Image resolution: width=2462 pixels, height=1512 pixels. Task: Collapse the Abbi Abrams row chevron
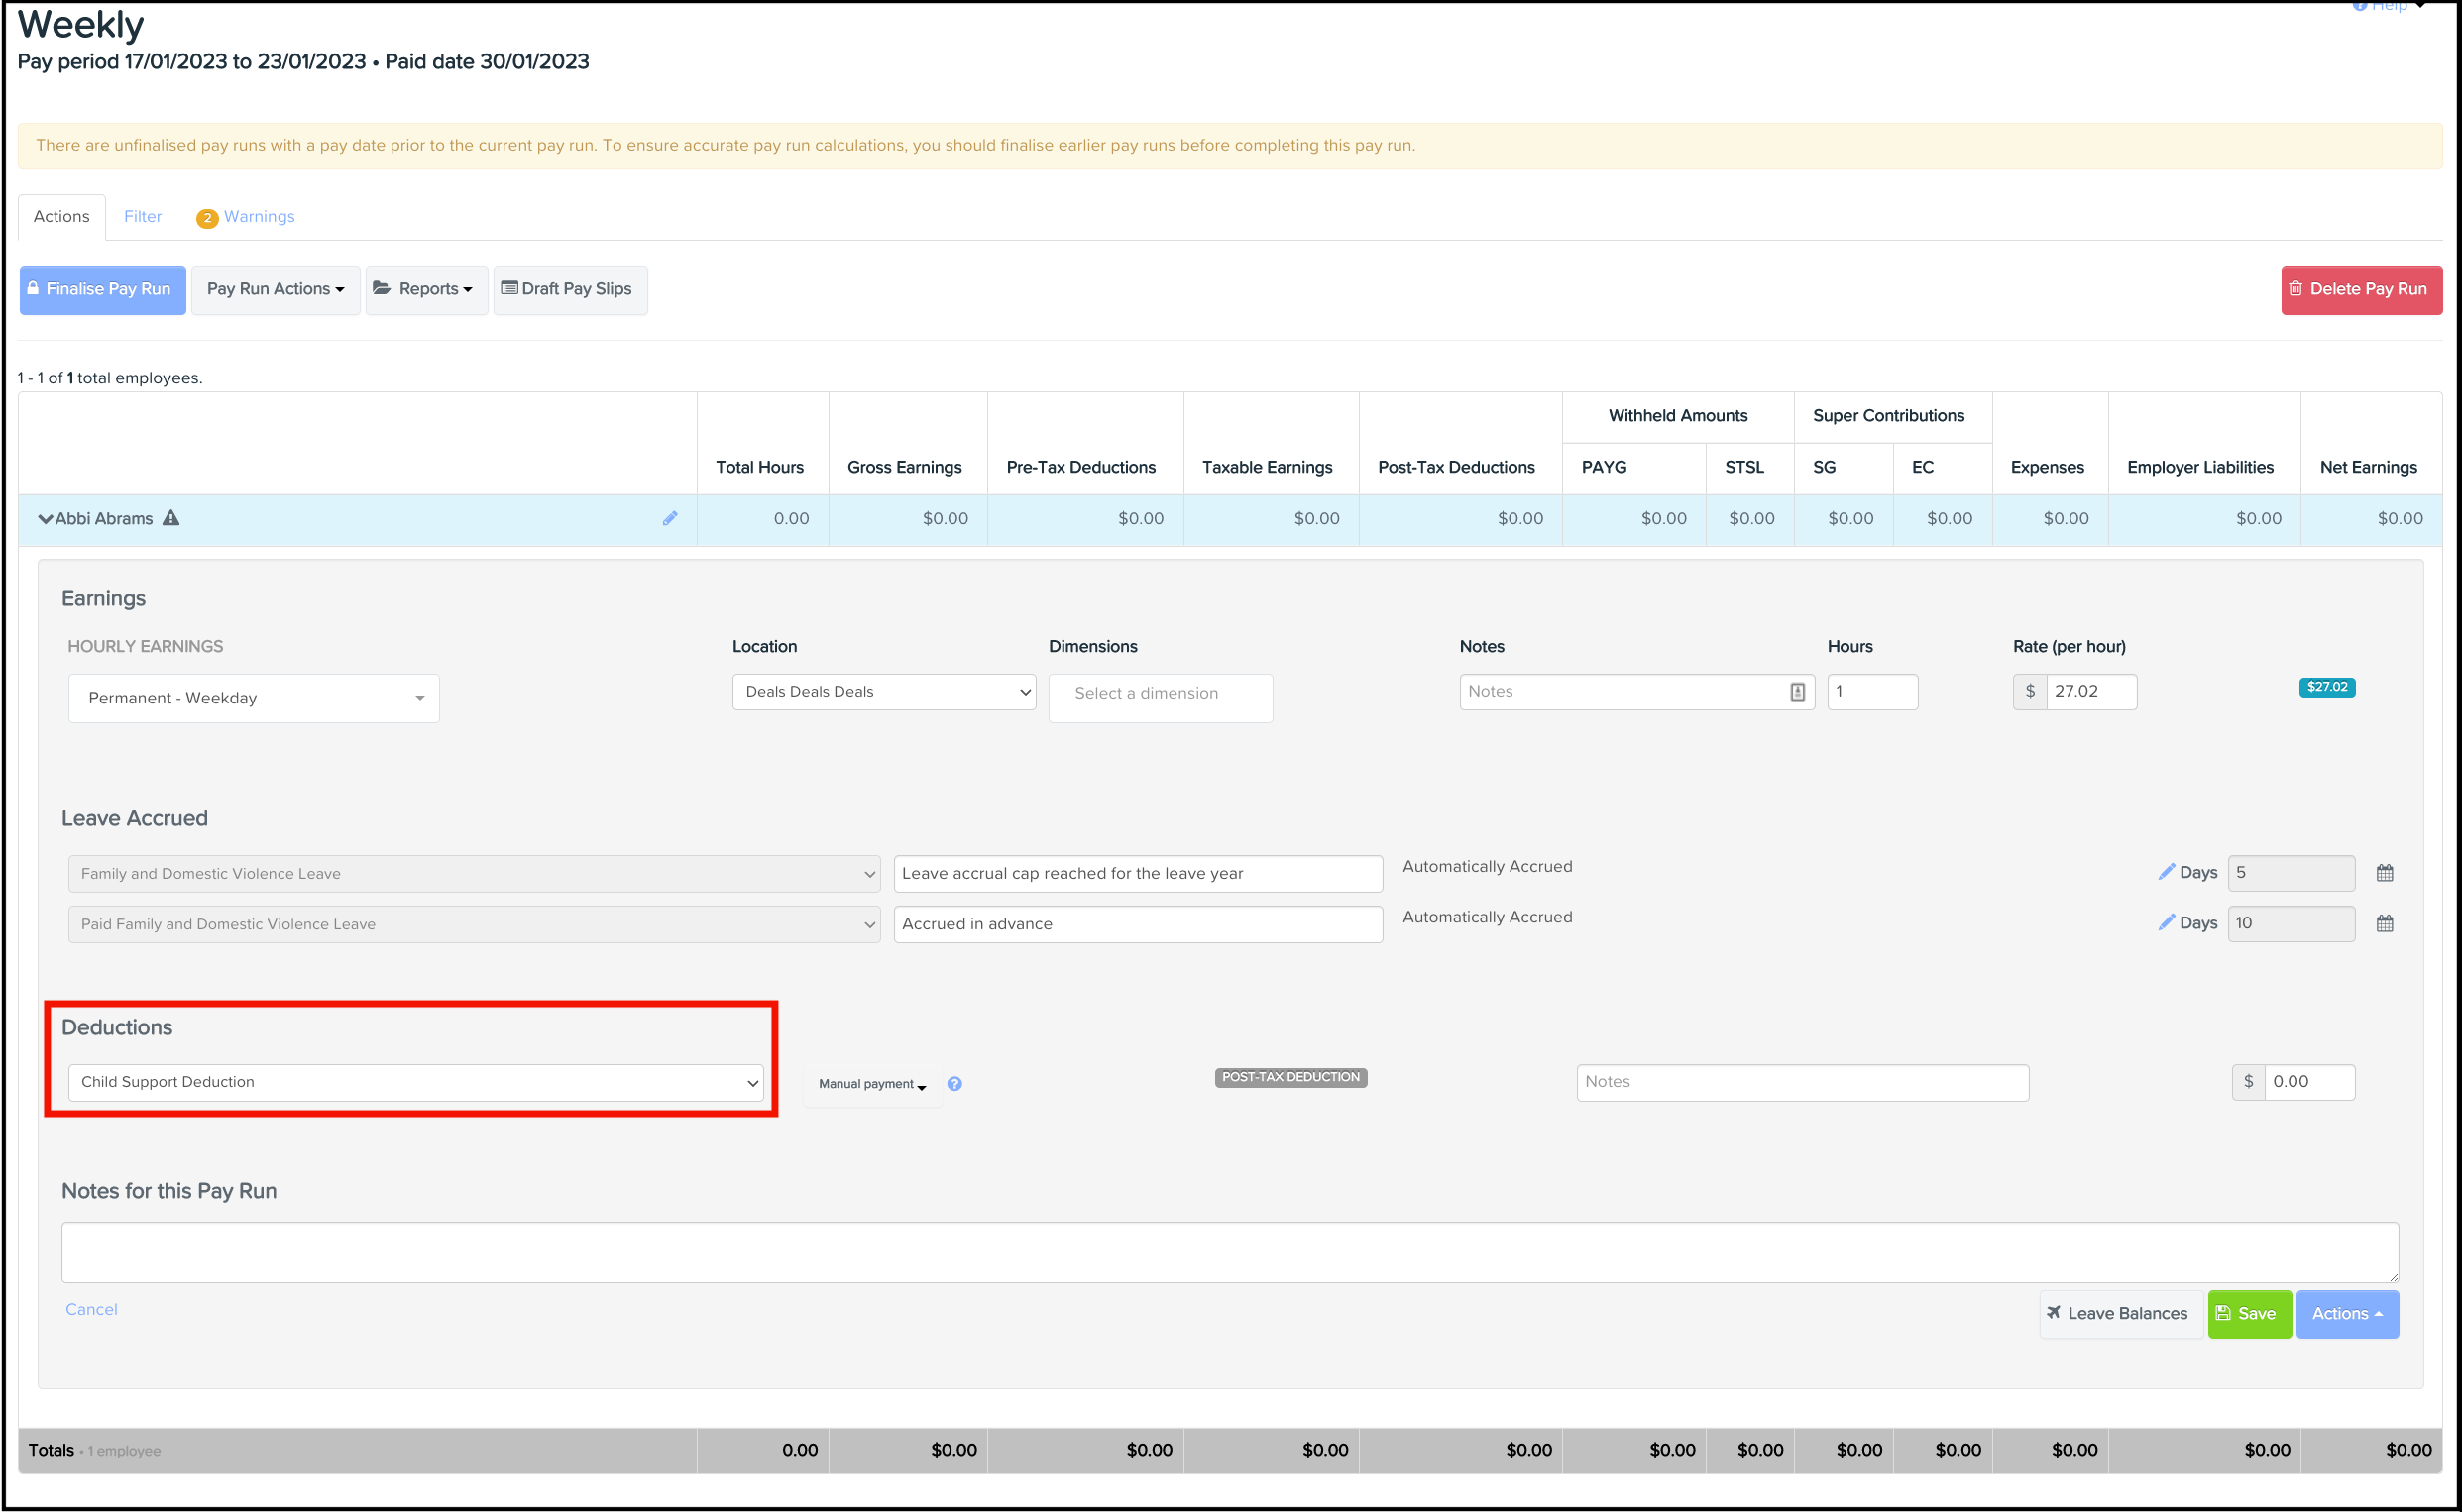pos(45,519)
